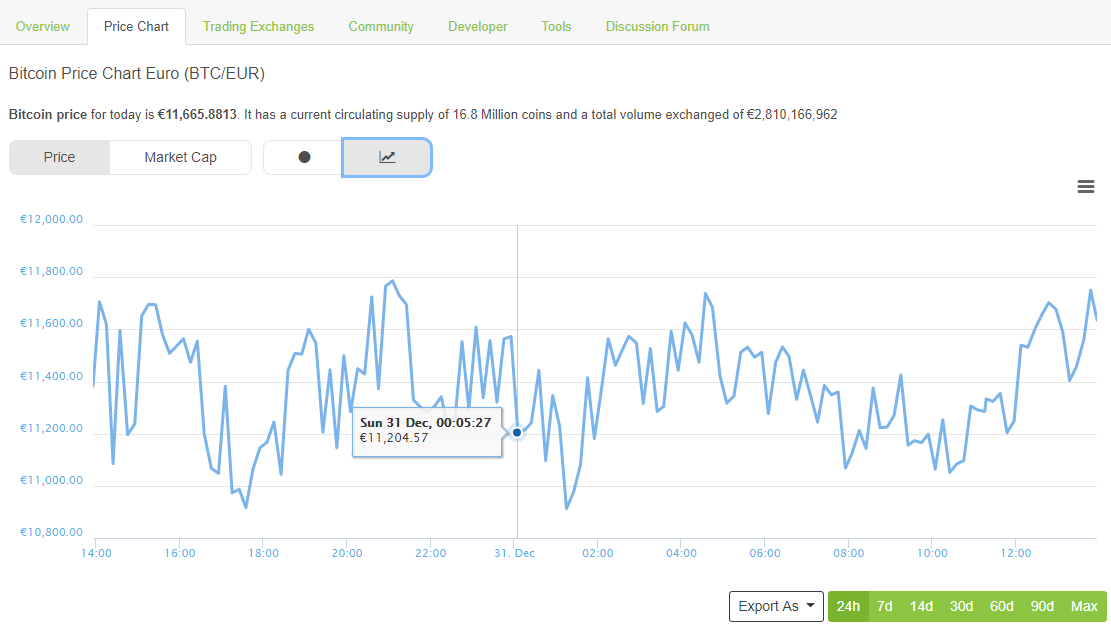
Task: Click the 04:00 x-axis label
Action: pos(682,553)
